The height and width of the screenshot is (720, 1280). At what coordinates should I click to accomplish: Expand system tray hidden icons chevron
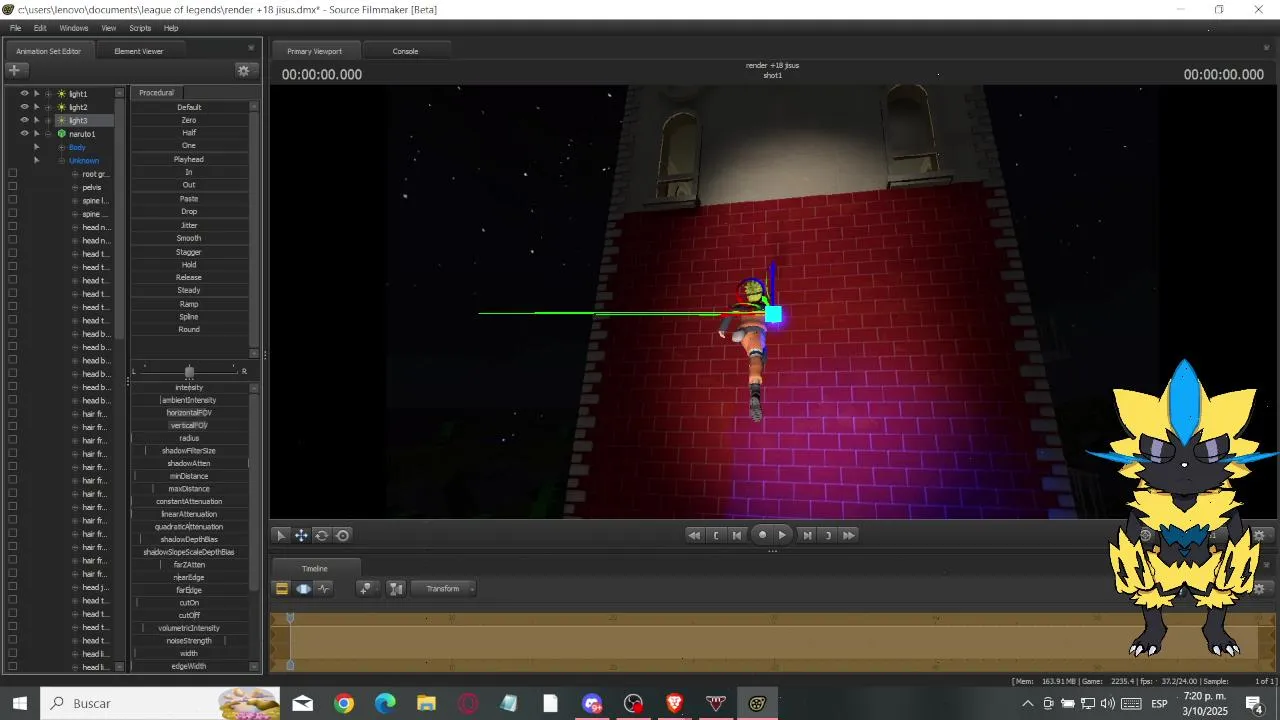(1027, 704)
